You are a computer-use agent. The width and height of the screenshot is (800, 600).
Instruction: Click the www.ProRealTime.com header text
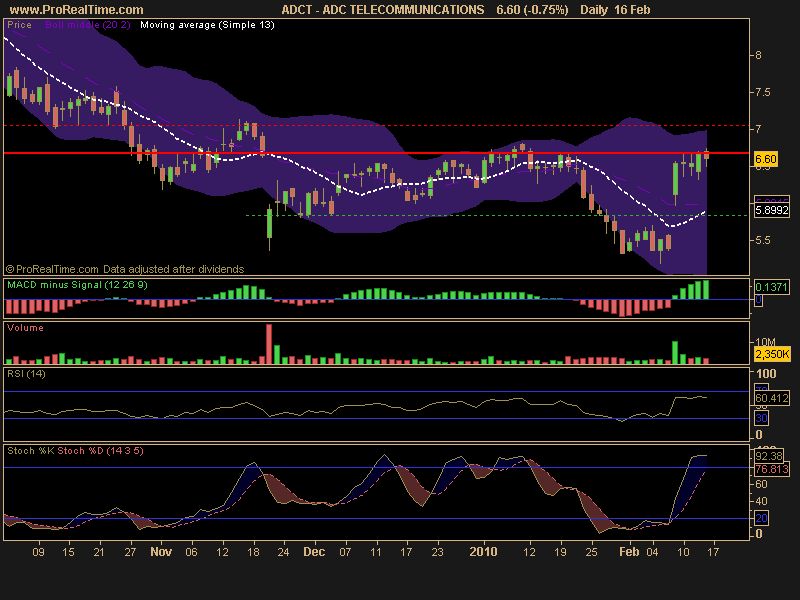click(x=77, y=10)
